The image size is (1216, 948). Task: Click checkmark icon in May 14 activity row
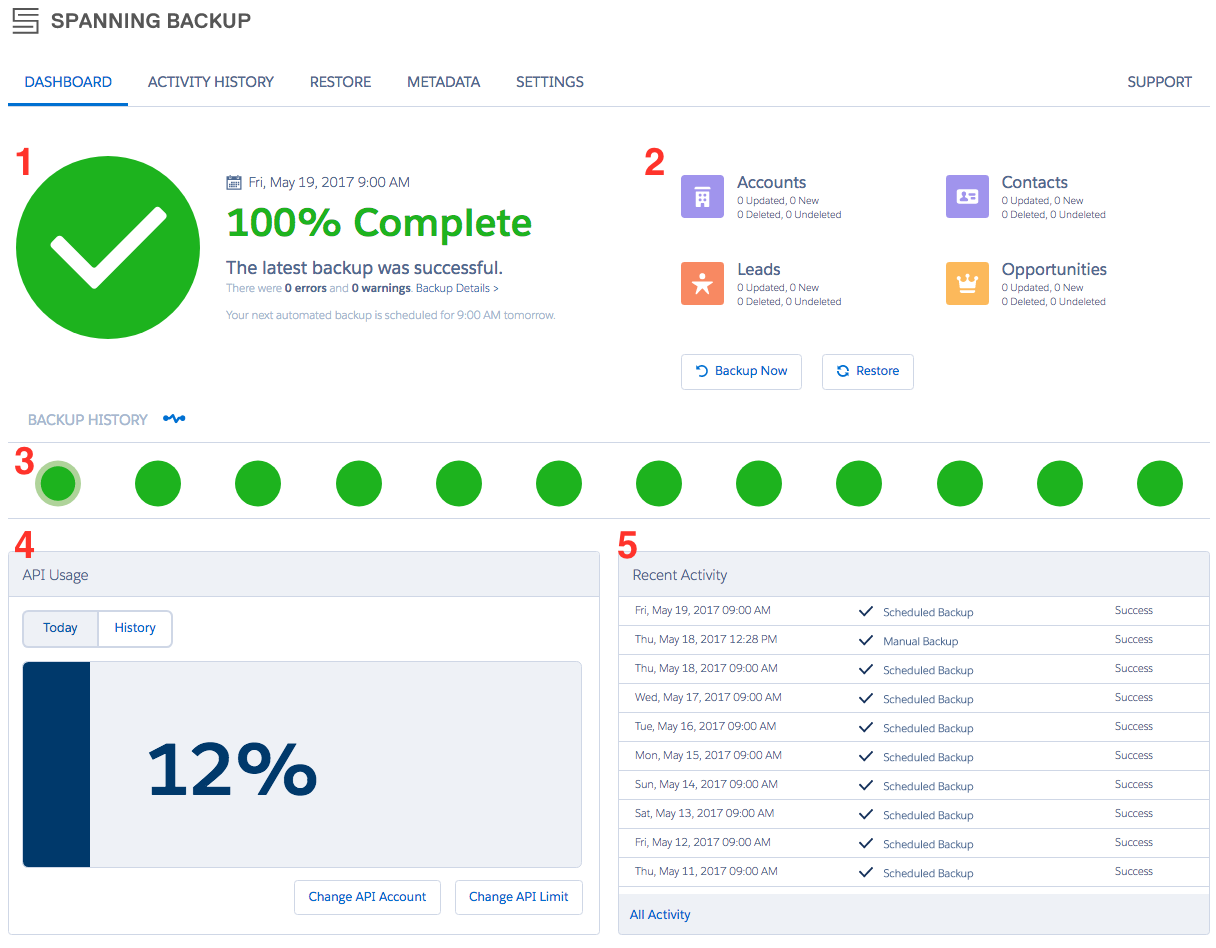(x=866, y=786)
